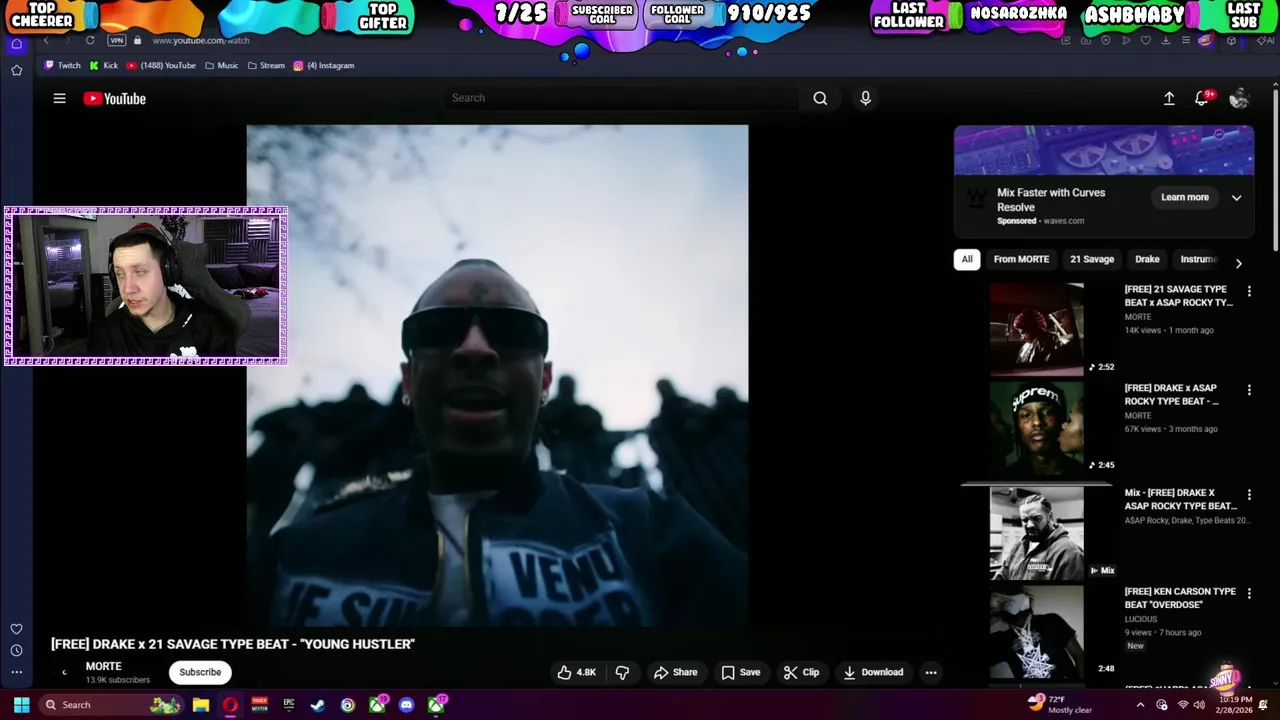Select the Drake filter chip
Screen dimensions: 1280x720
click(1147, 259)
